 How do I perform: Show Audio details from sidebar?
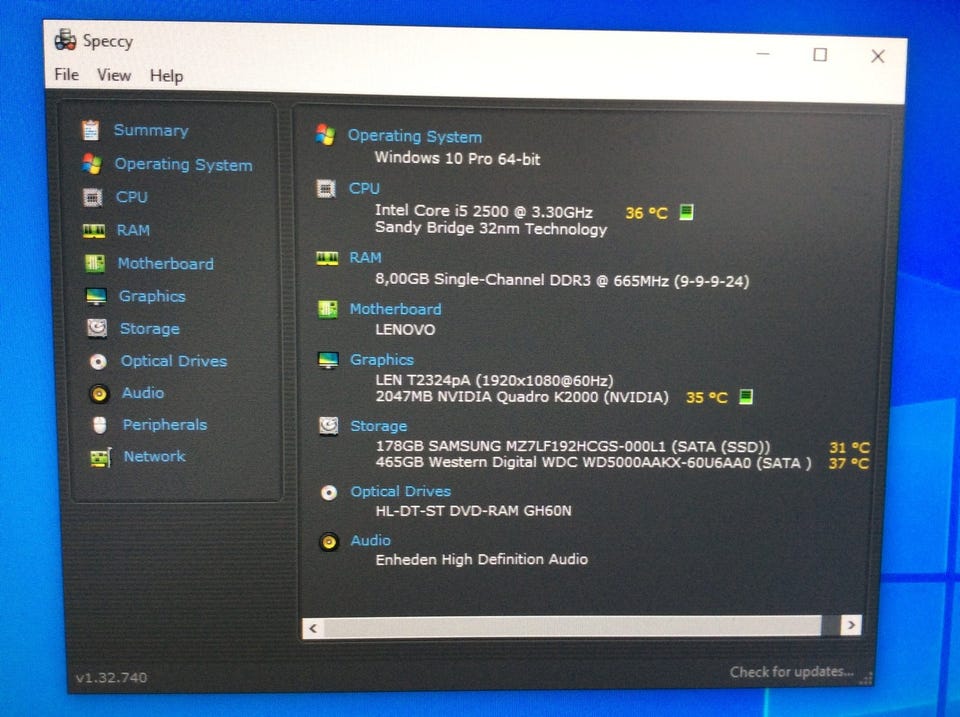point(143,393)
